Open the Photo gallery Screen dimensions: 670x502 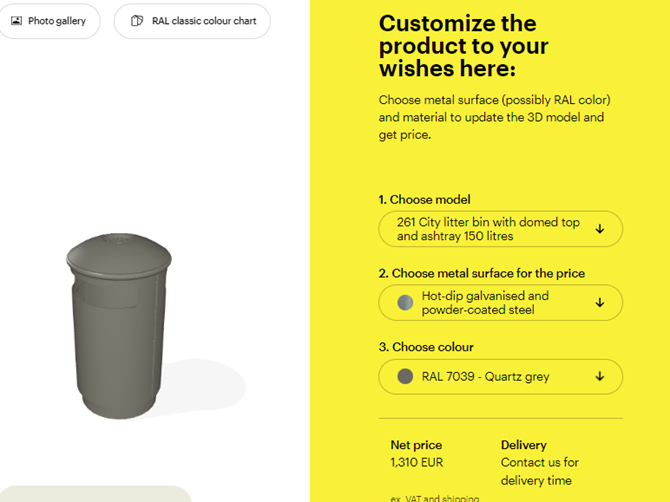[x=49, y=21]
